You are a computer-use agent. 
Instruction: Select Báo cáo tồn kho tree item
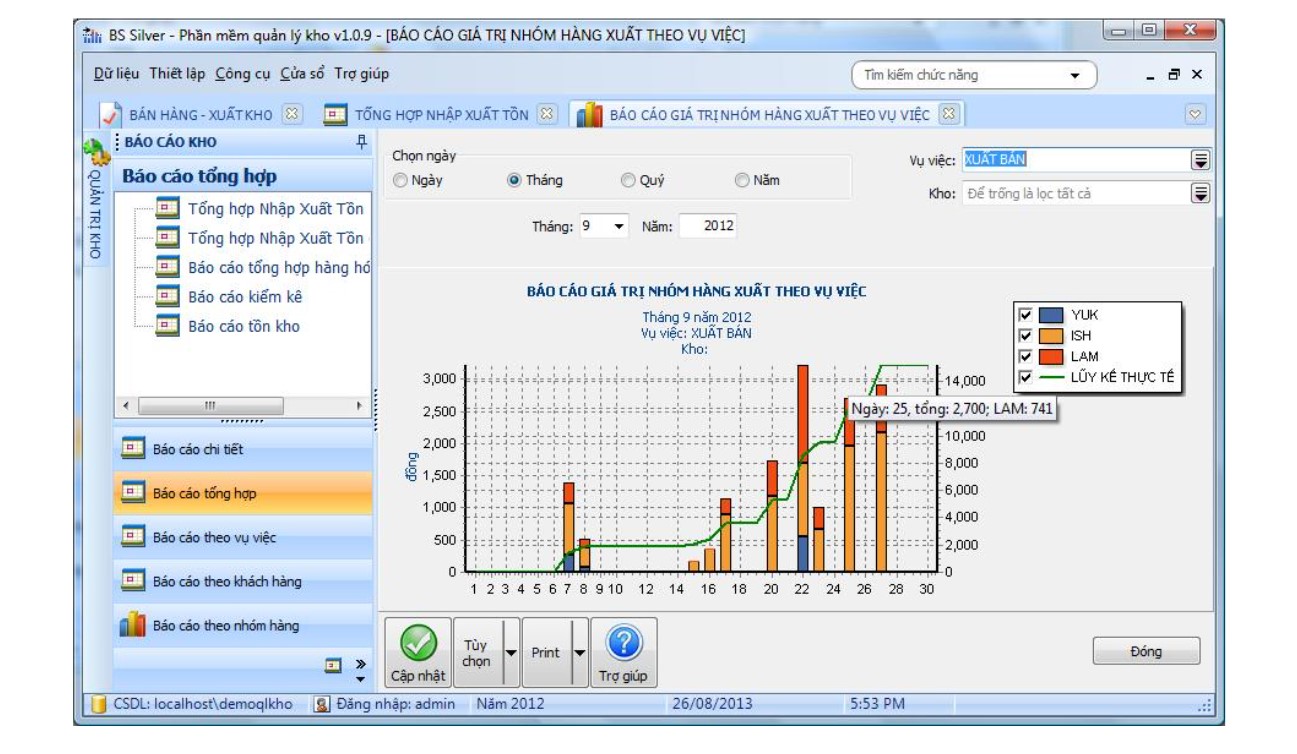pyautogui.click(x=244, y=326)
